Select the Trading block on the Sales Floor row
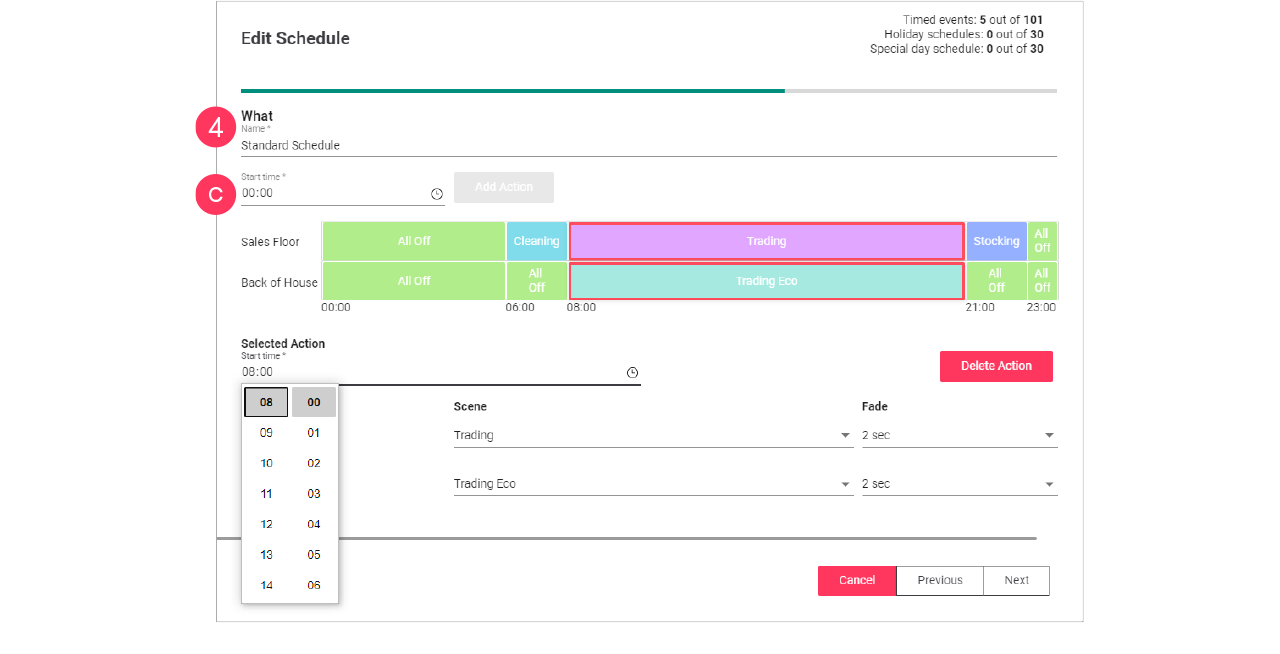 pos(766,241)
